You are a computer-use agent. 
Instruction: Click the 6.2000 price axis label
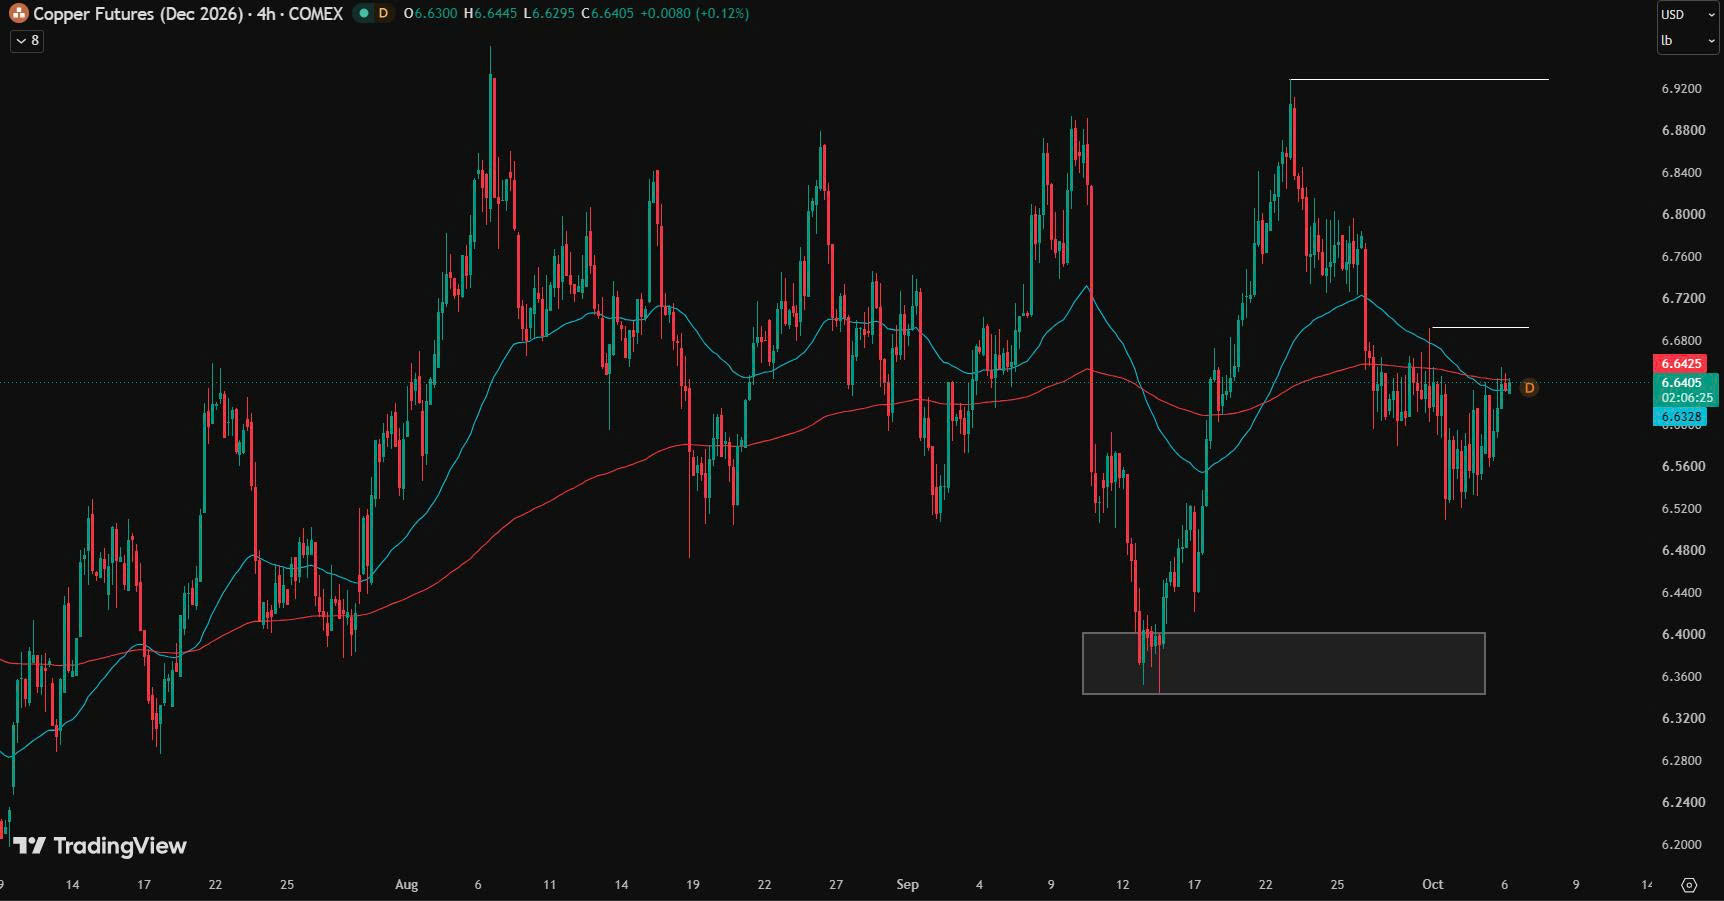coord(1681,845)
